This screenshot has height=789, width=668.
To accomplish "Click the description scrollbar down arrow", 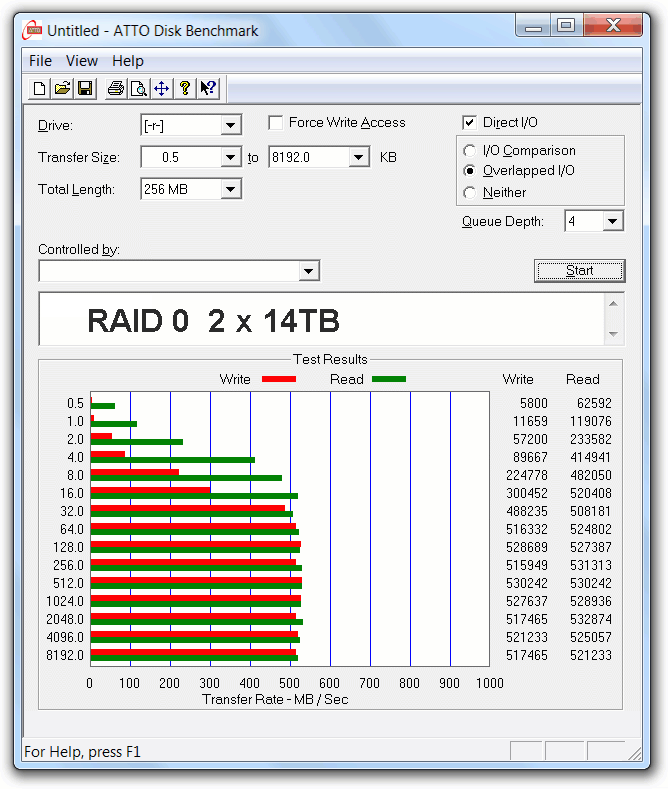I will [613, 334].
